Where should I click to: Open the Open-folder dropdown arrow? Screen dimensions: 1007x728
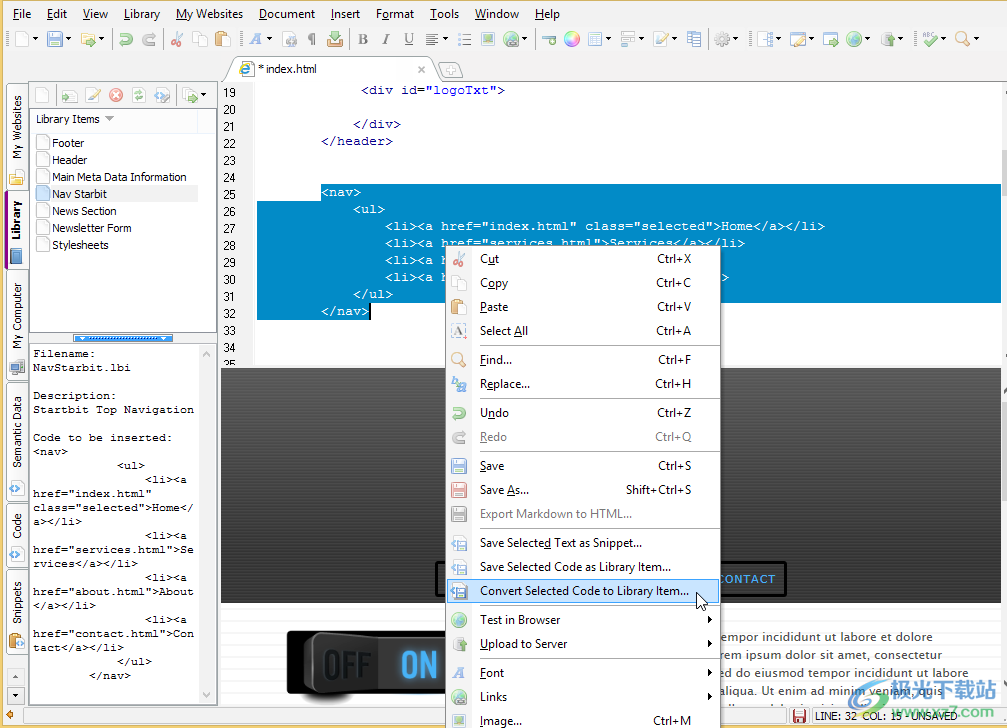(x=101, y=39)
